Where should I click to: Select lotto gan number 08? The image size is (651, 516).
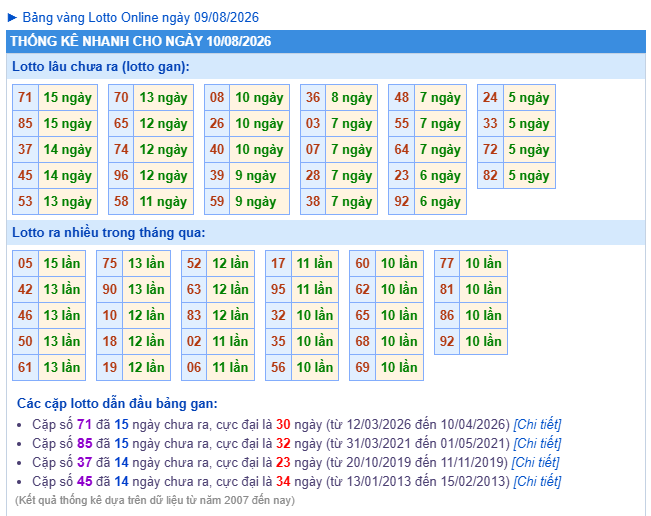tap(217, 98)
